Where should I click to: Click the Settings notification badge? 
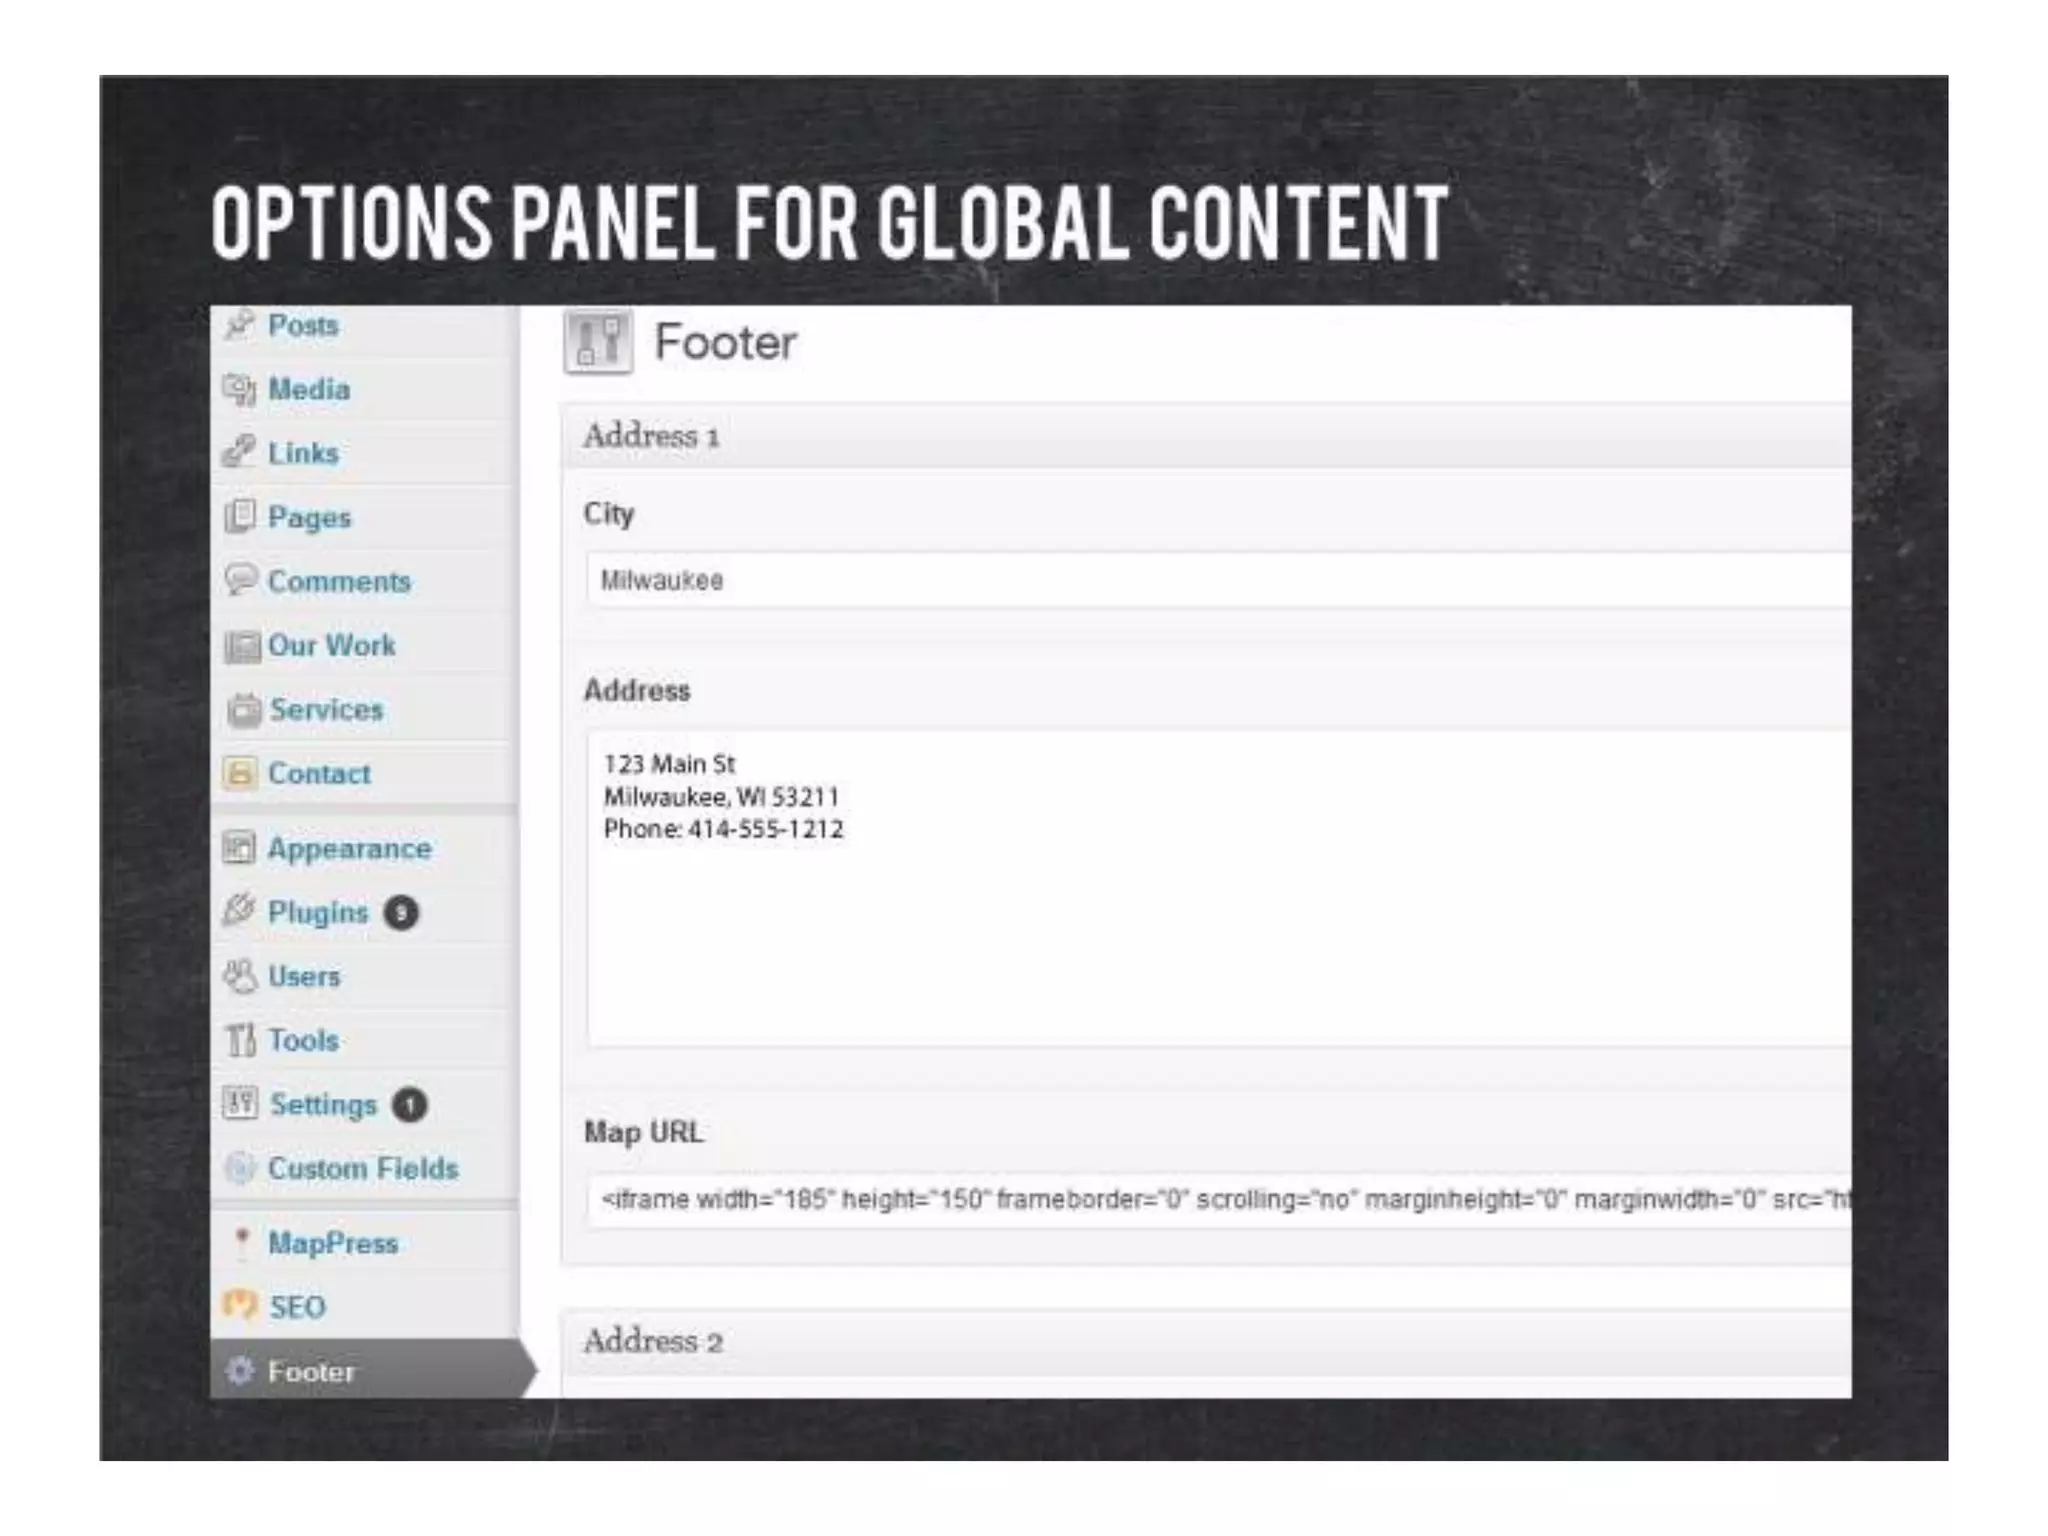(x=410, y=1105)
